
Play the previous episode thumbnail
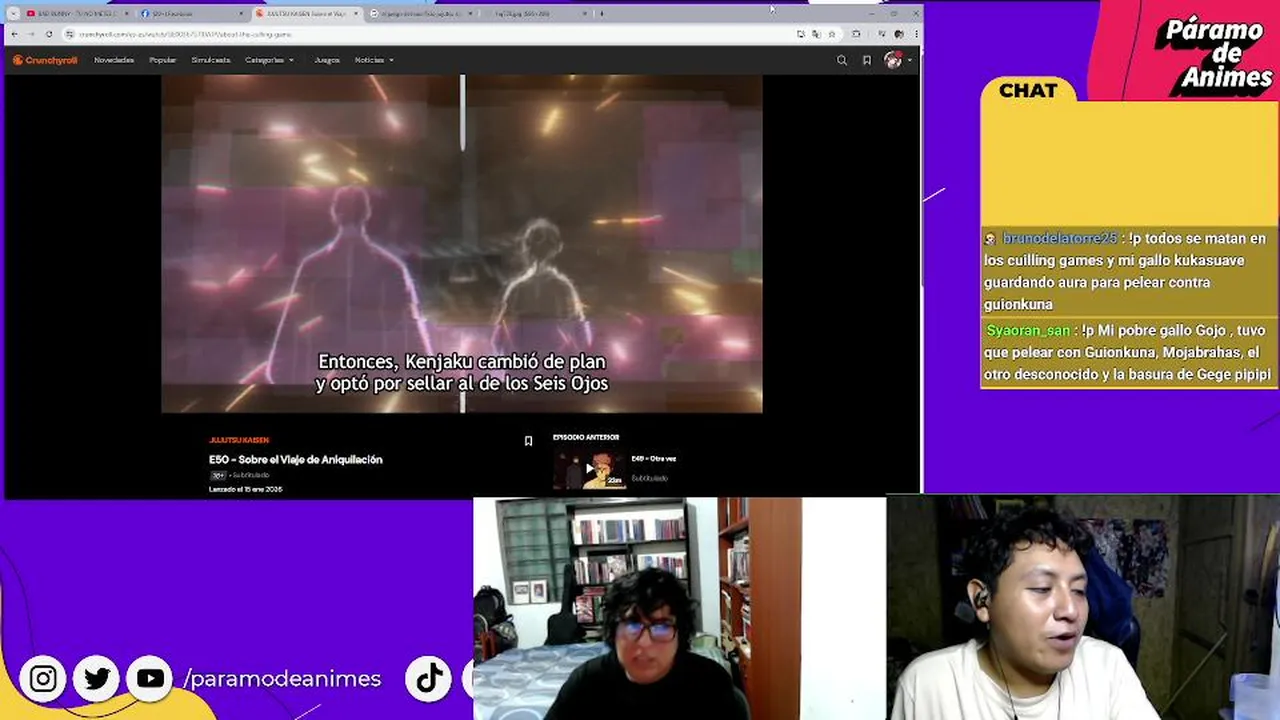tap(589, 469)
